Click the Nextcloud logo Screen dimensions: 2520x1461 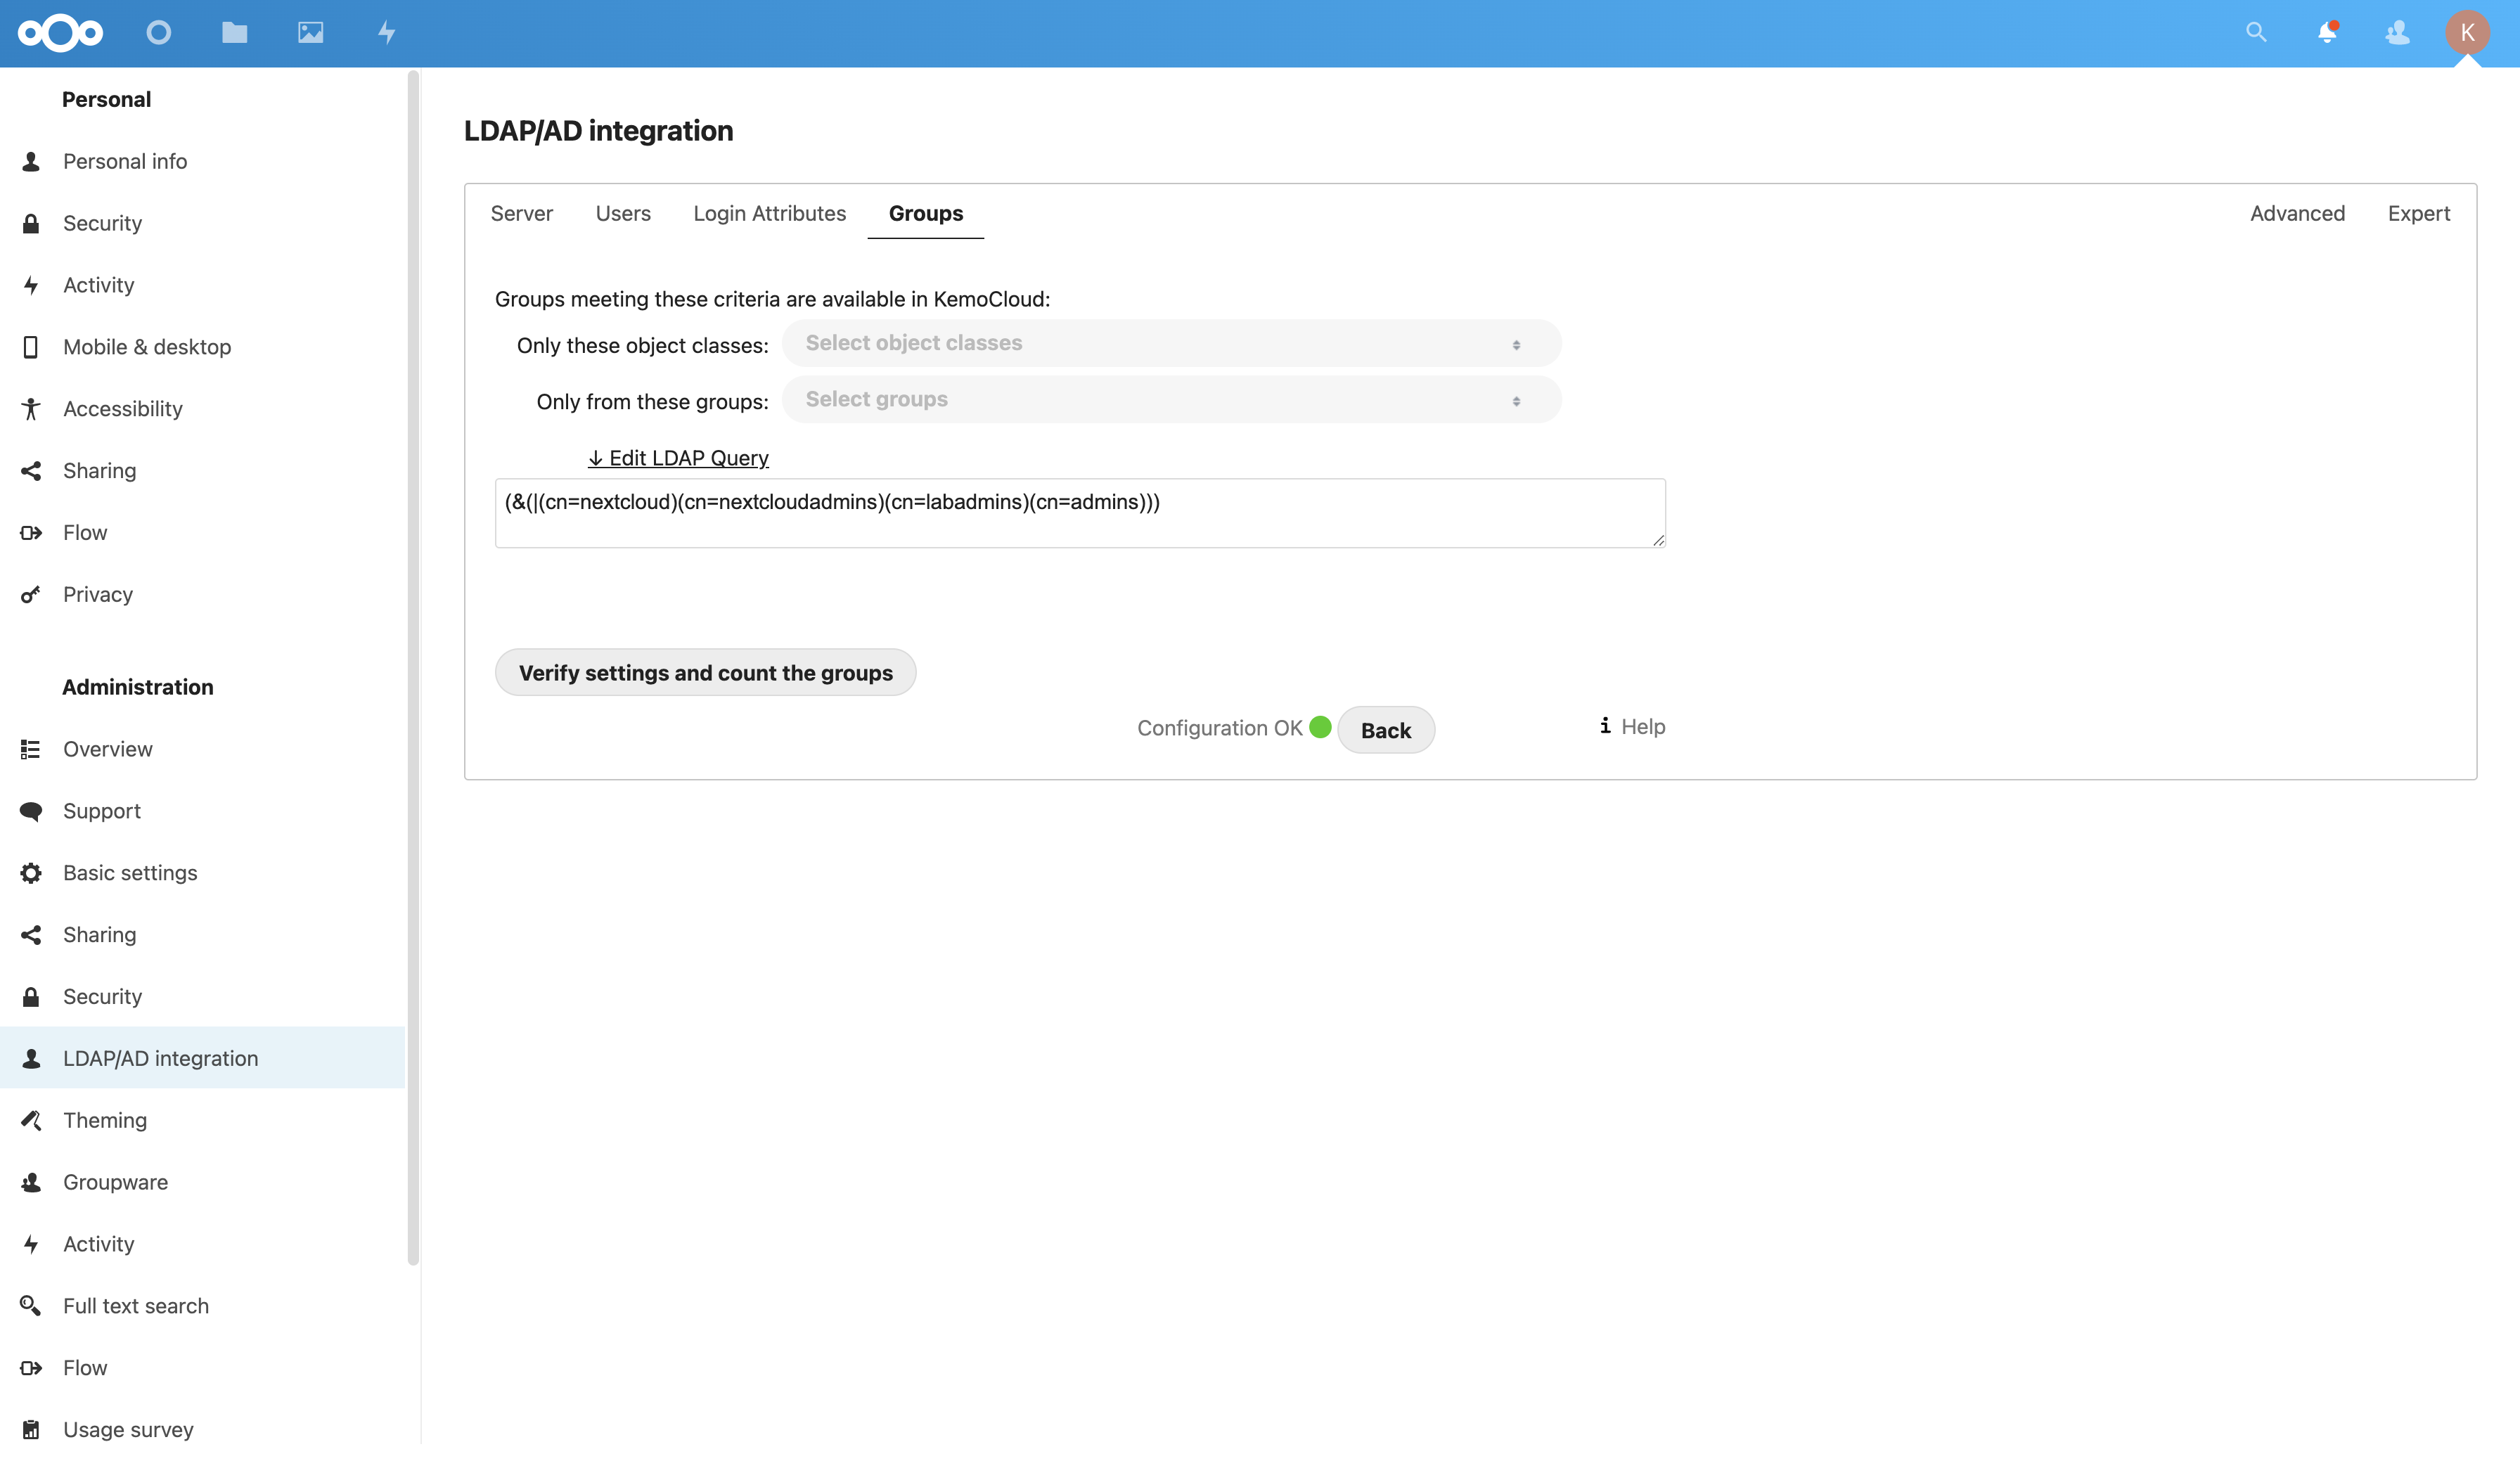(x=60, y=33)
